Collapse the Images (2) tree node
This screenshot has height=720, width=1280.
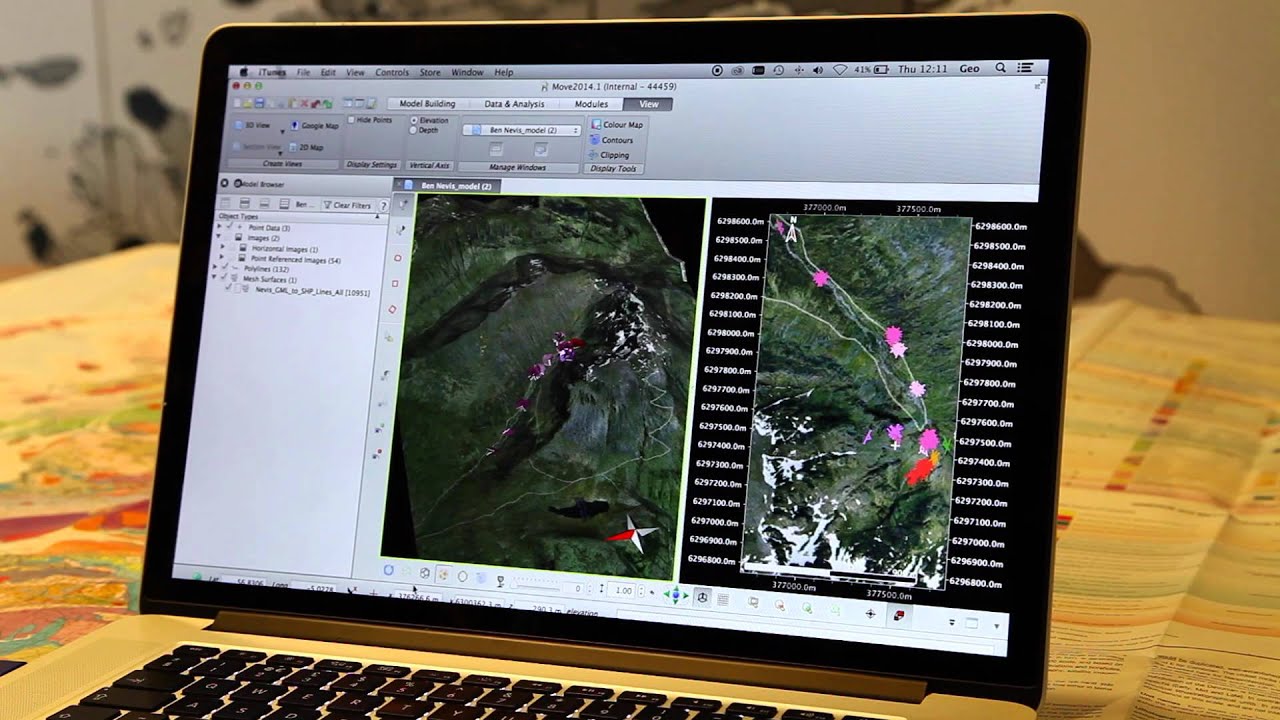click(x=219, y=238)
